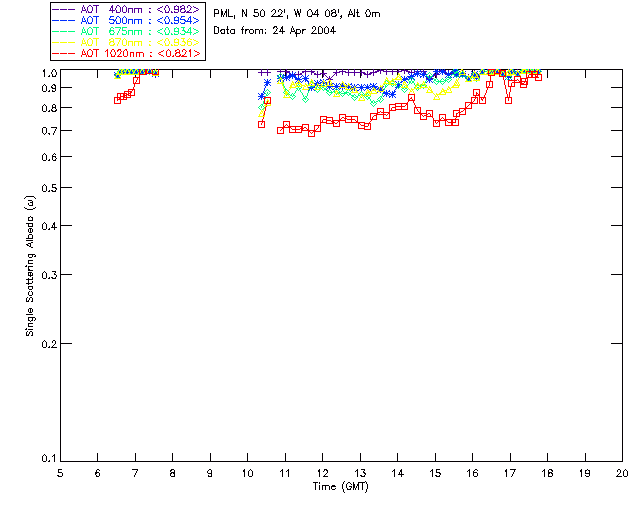This screenshot has width=640, height=512.
Task: Click the x-axis tick label 20
Action: tap(622, 473)
